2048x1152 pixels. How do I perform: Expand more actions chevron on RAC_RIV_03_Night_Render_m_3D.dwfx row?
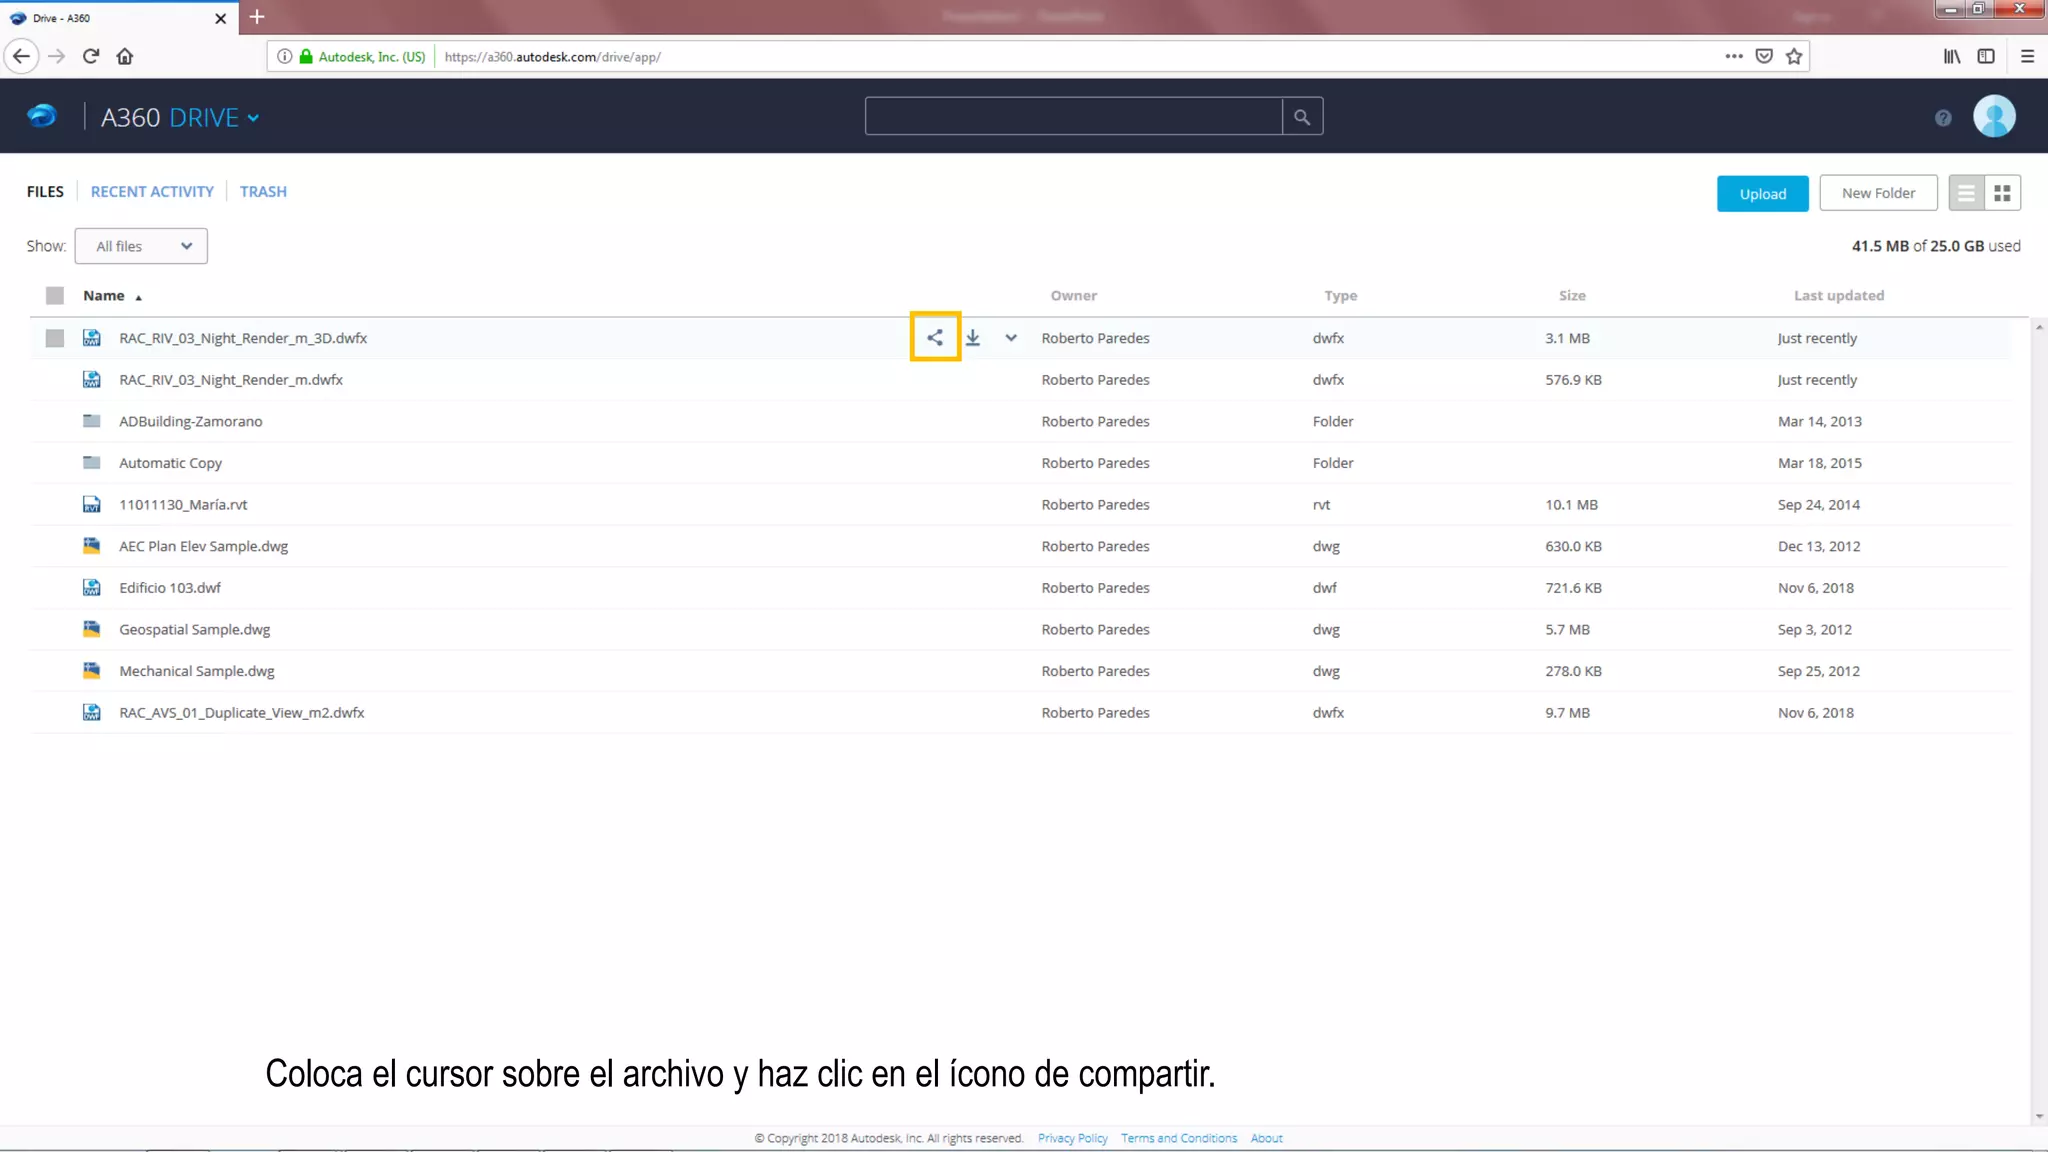tap(1011, 338)
